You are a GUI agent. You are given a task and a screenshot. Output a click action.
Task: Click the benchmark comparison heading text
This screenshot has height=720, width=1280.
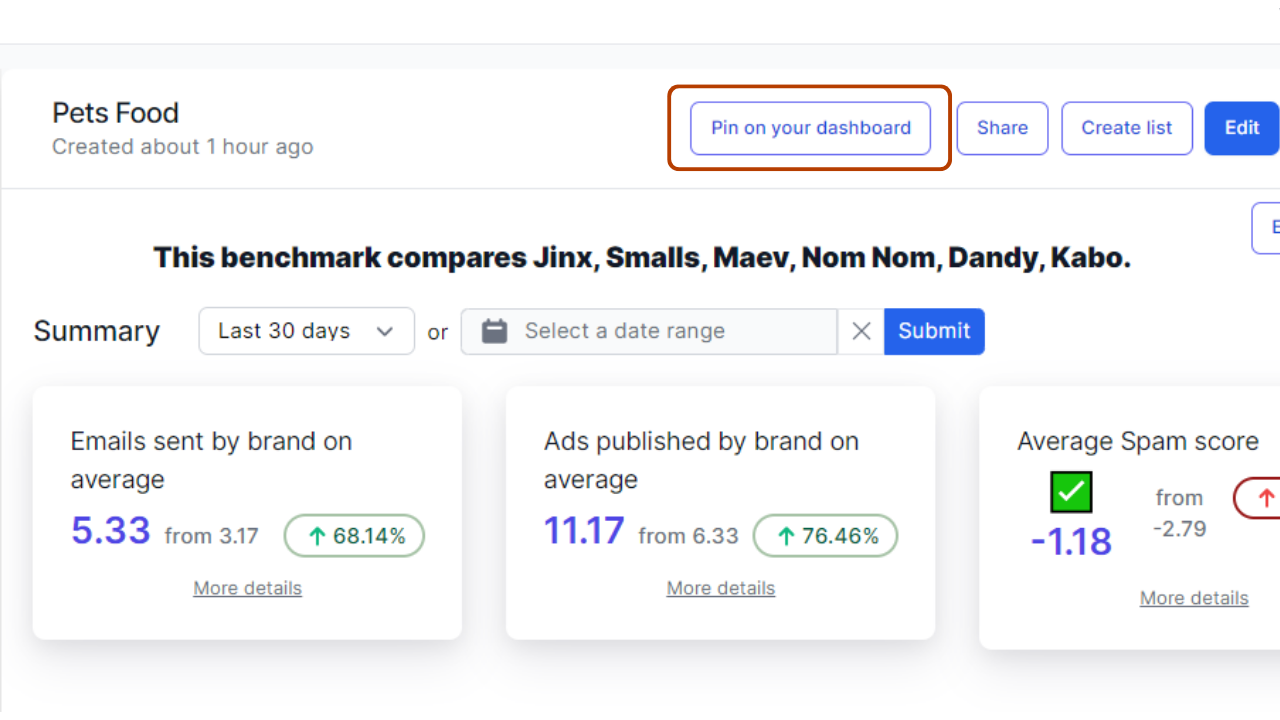point(642,258)
